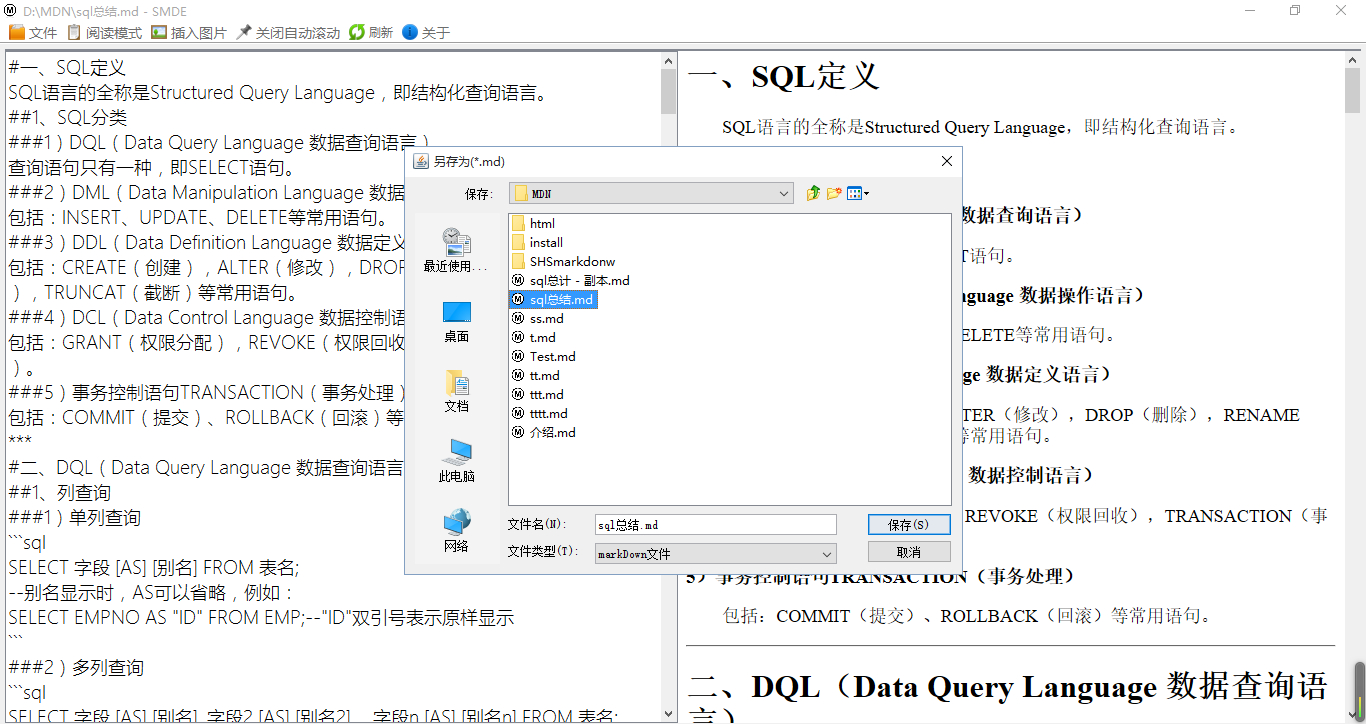This screenshot has width=1366, height=724.
Task: Click the 取消 cancel button
Action: 908,552
